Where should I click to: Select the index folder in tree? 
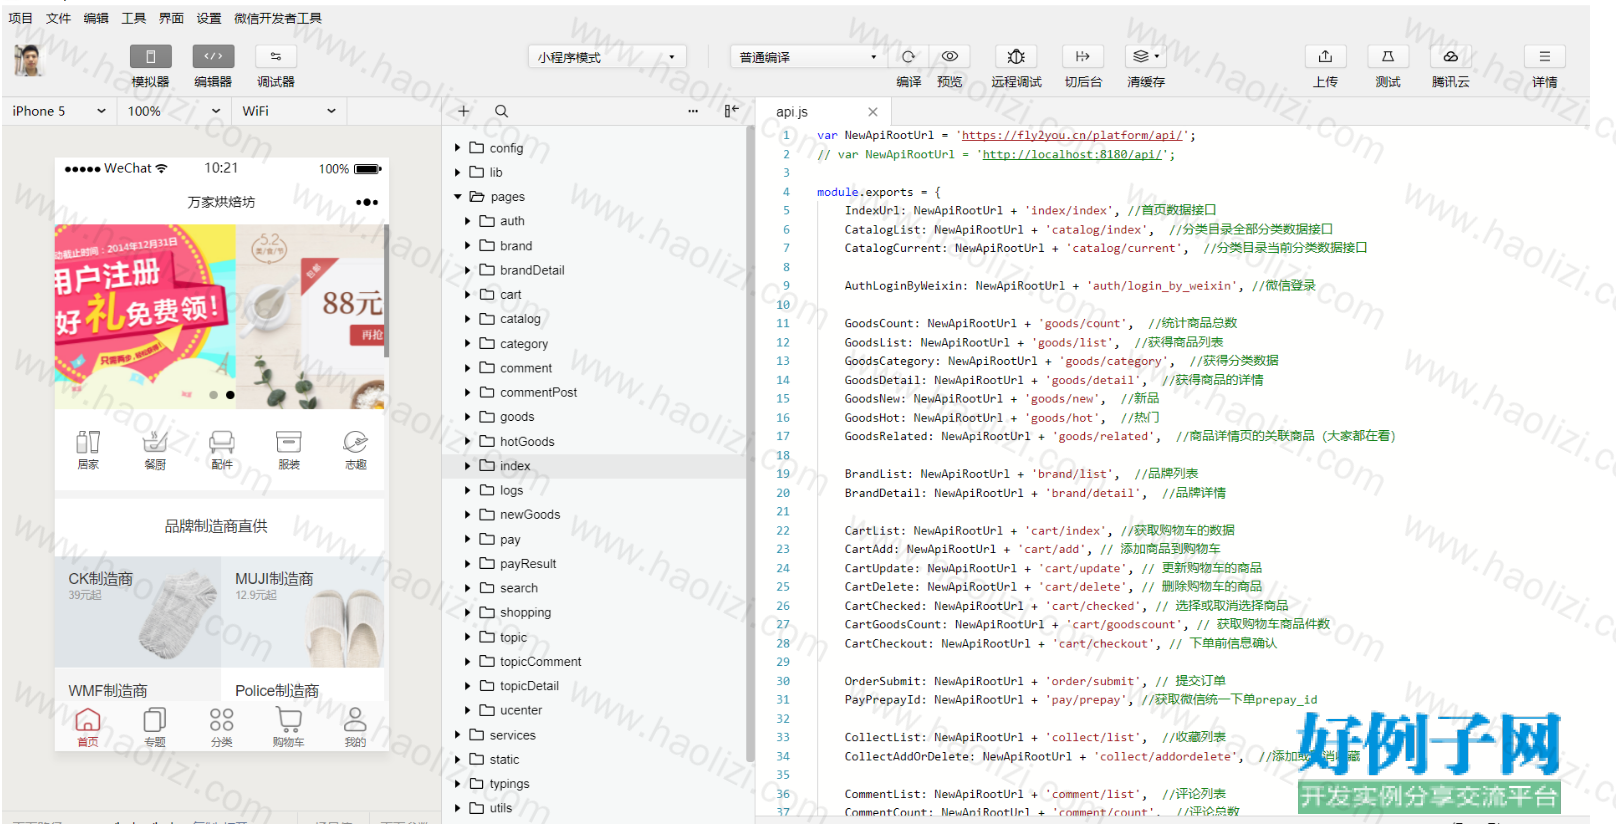tap(594, 466)
